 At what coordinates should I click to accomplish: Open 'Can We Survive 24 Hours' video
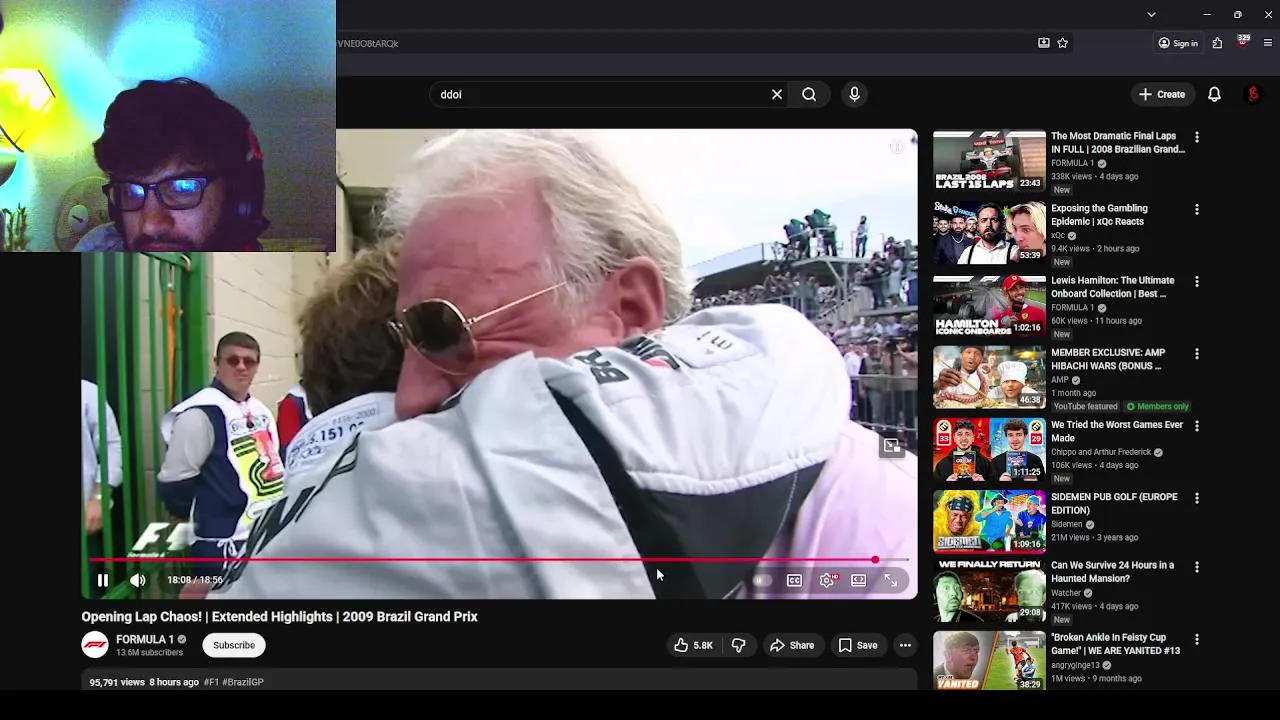click(x=1112, y=571)
